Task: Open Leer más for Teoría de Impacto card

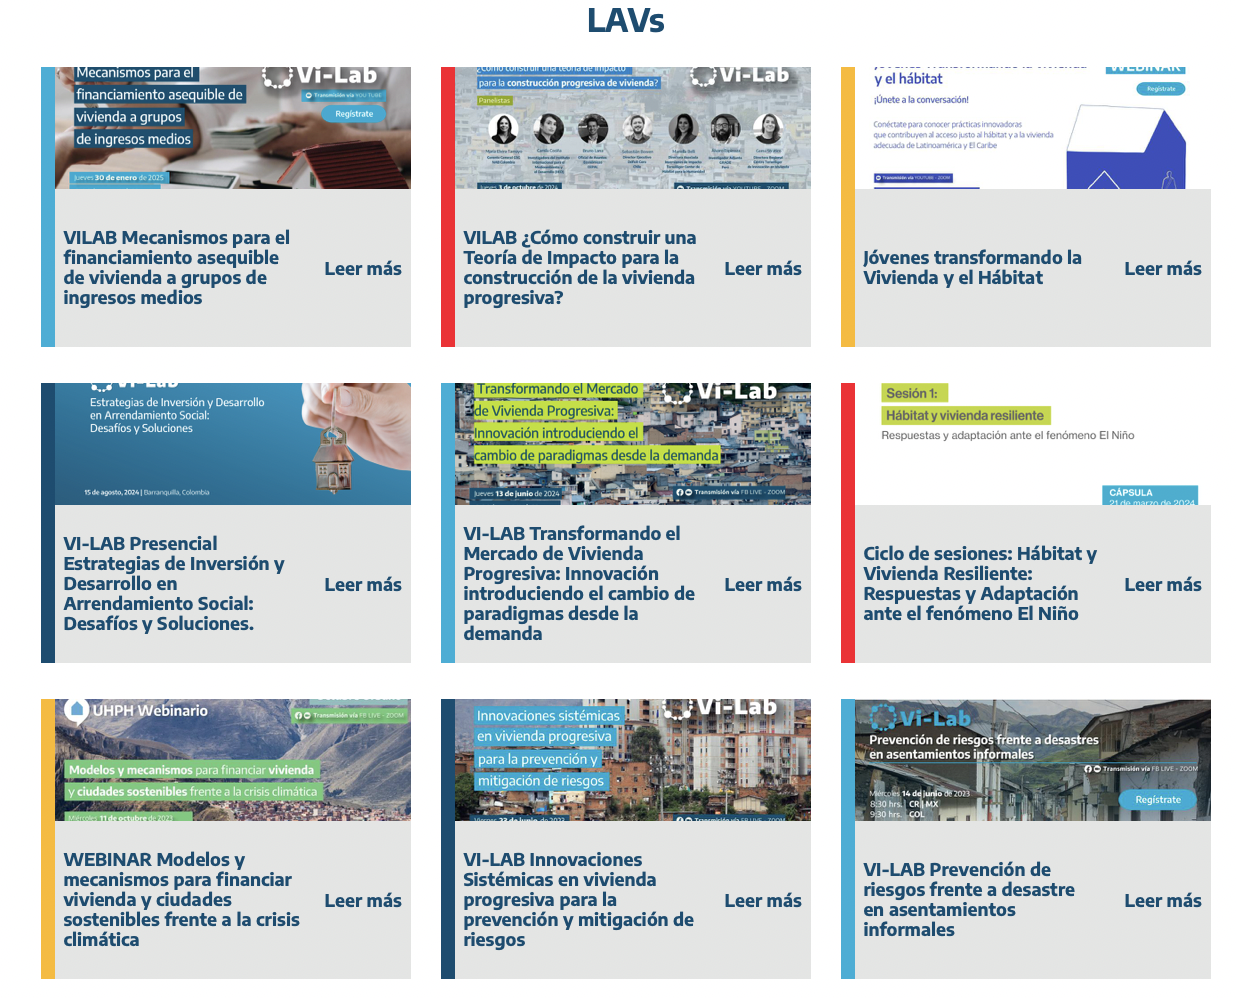Action: pyautogui.click(x=763, y=269)
